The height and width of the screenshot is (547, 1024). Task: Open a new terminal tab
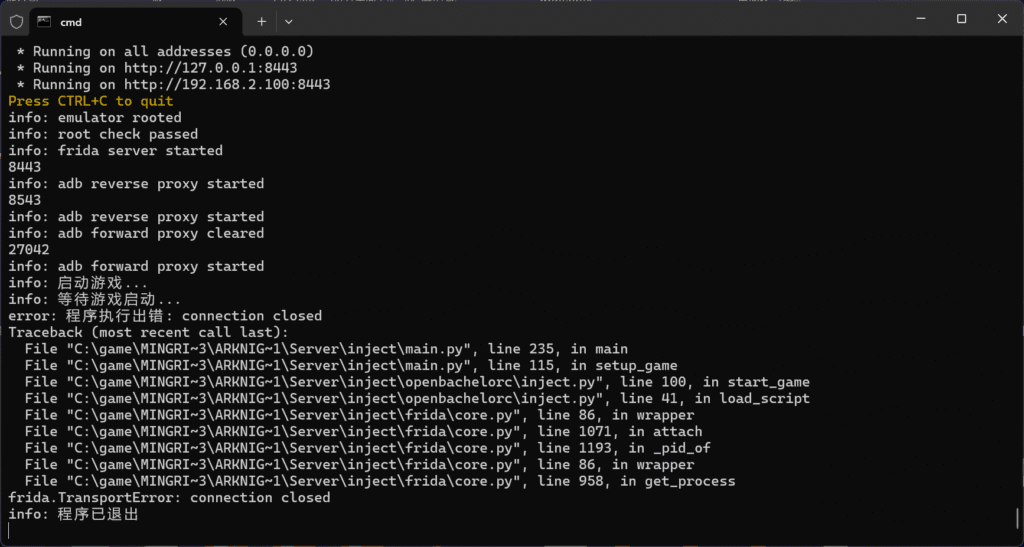coord(262,21)
